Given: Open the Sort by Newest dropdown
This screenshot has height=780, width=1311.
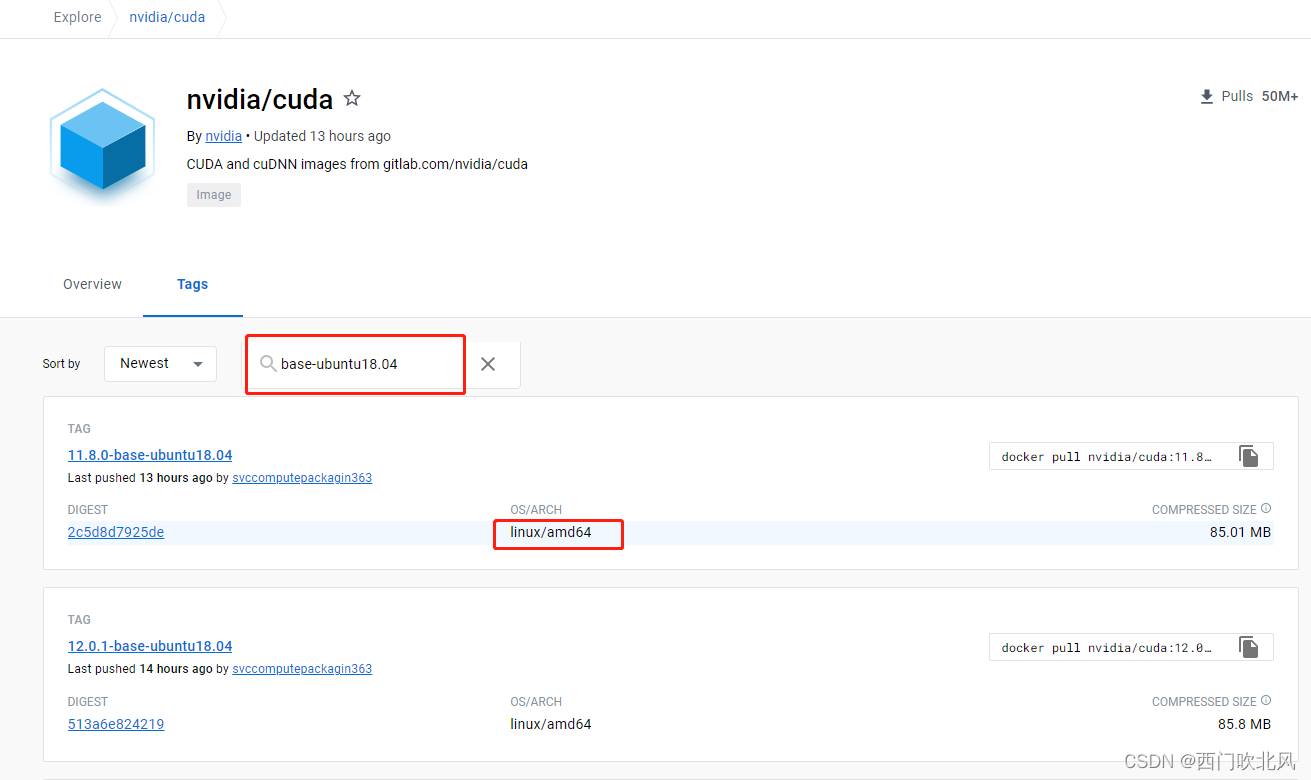Looking at the screenshot, I should 160,364.
